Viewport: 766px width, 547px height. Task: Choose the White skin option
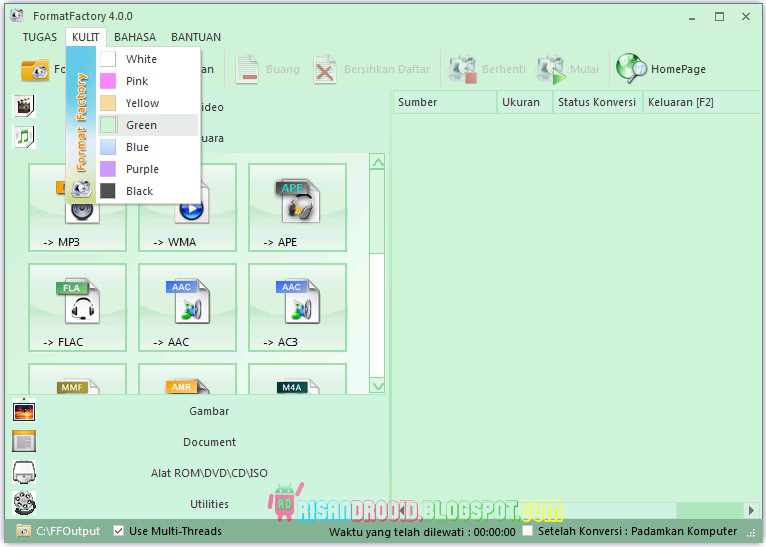(x=149, y=59)
